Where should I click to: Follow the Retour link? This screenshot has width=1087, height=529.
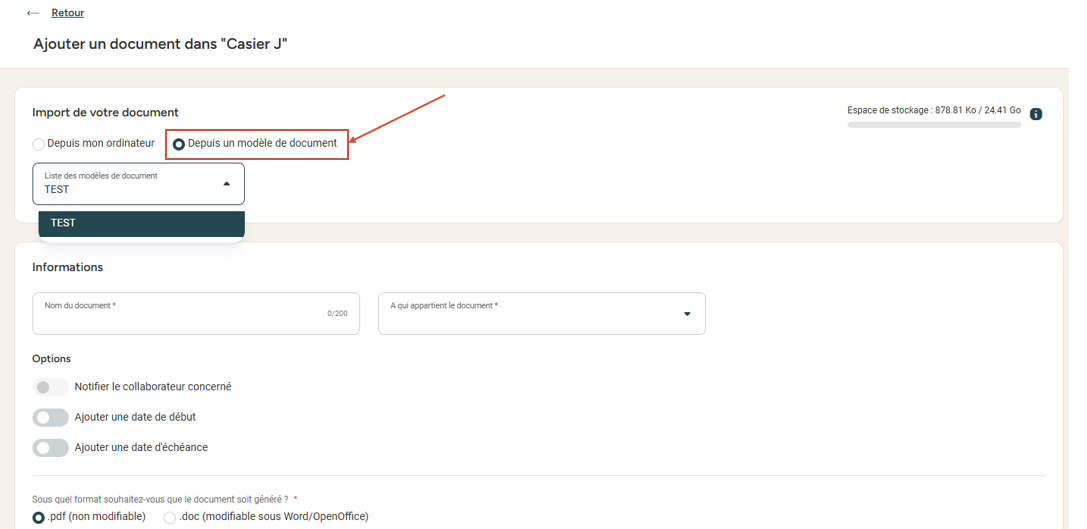point(68,13)
